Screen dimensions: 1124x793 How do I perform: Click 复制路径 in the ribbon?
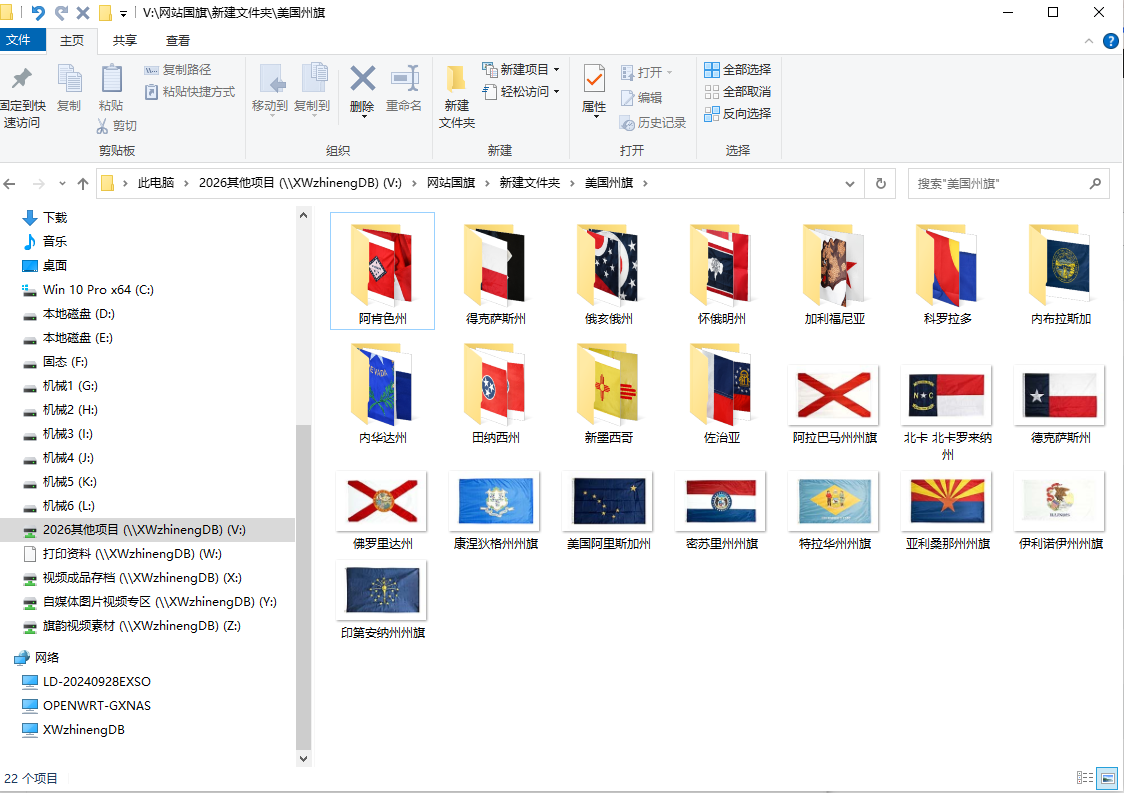[178, 70]
